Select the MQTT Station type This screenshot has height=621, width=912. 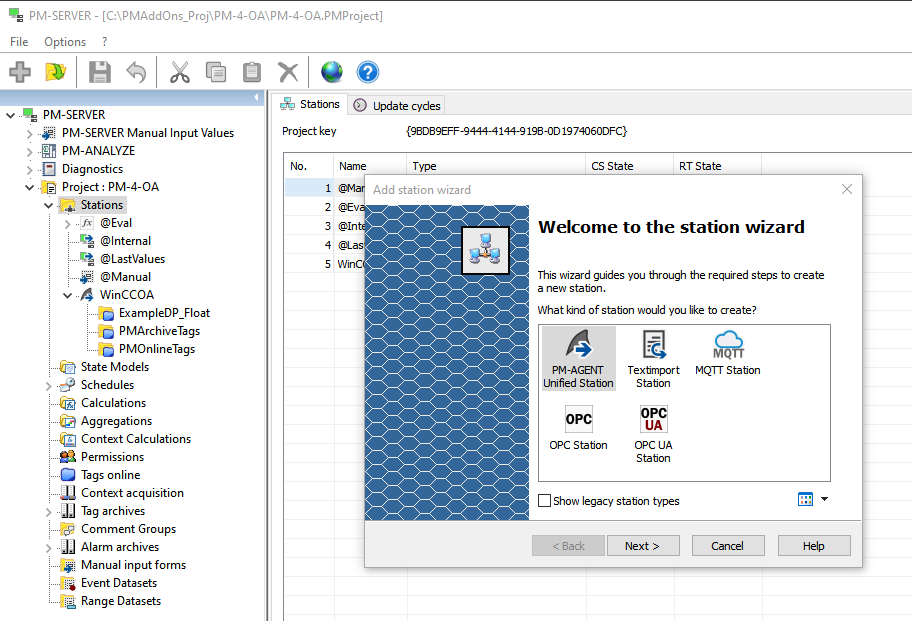pyautogui.click(x=728, y=352)
